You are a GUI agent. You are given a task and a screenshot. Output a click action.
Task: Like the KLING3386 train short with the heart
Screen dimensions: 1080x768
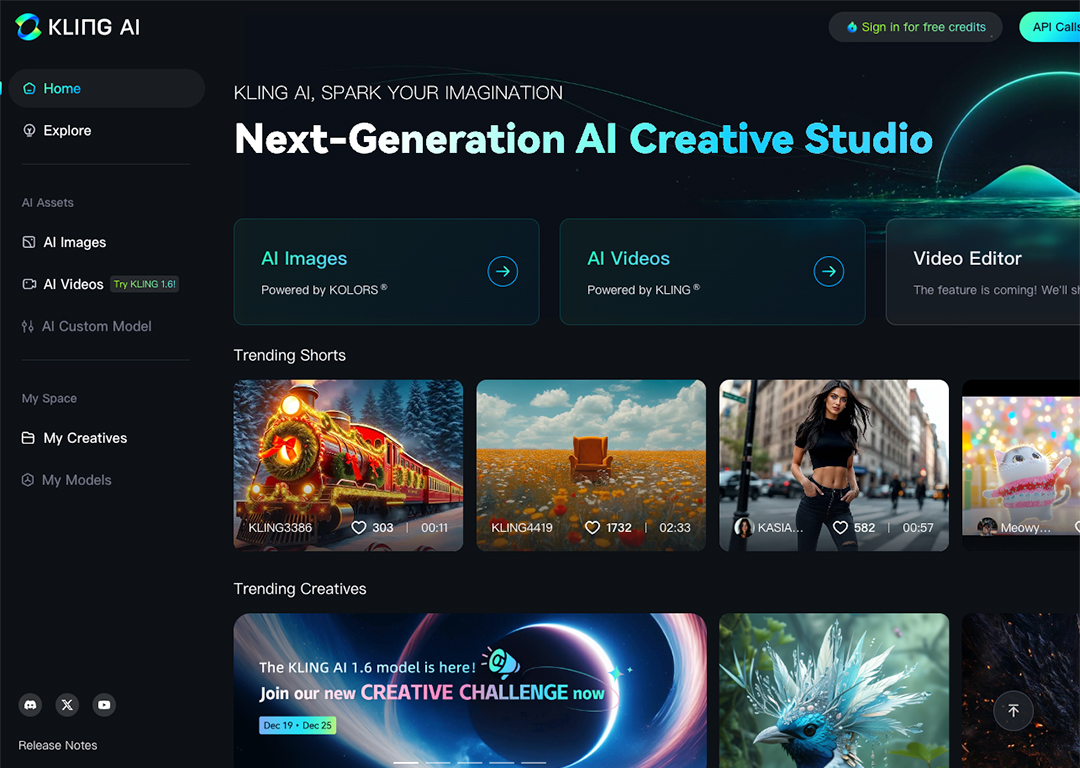point(359,528)
